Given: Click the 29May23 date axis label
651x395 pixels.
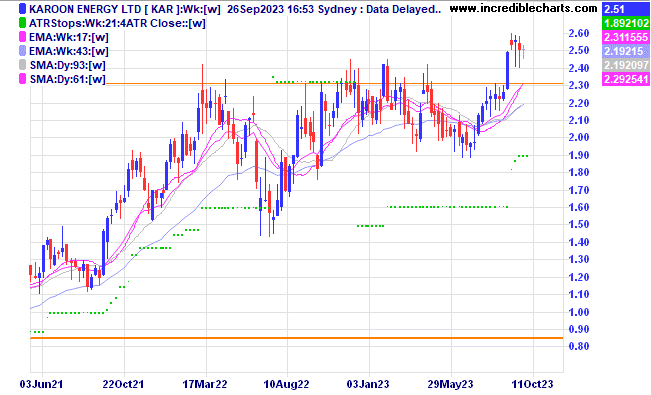Looking at the screenshot, I should click(x=450, y=384).
